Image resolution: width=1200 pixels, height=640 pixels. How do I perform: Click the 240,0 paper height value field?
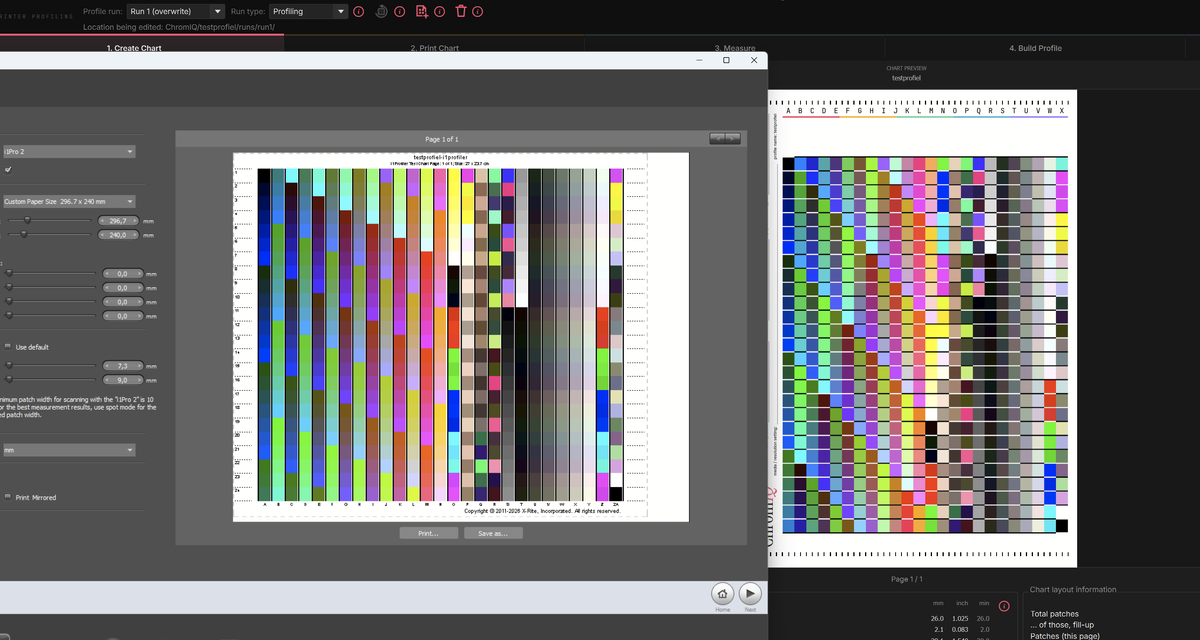click(x=118, y=235)
